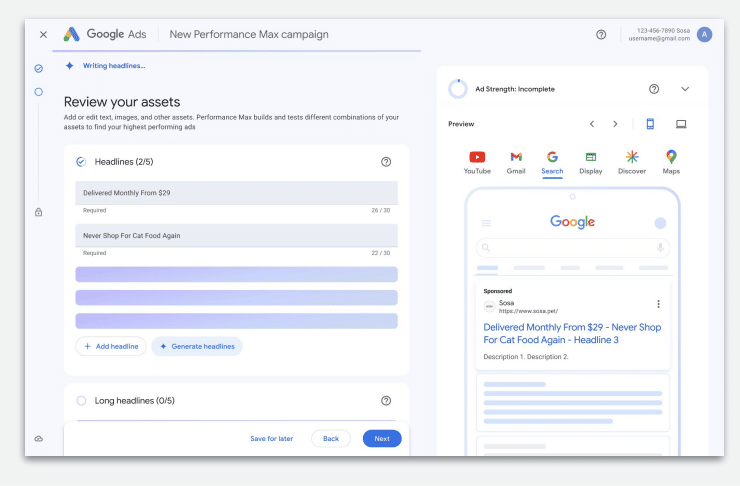Click the Google Ads logo
740x486 pixels.
point(105,34)
